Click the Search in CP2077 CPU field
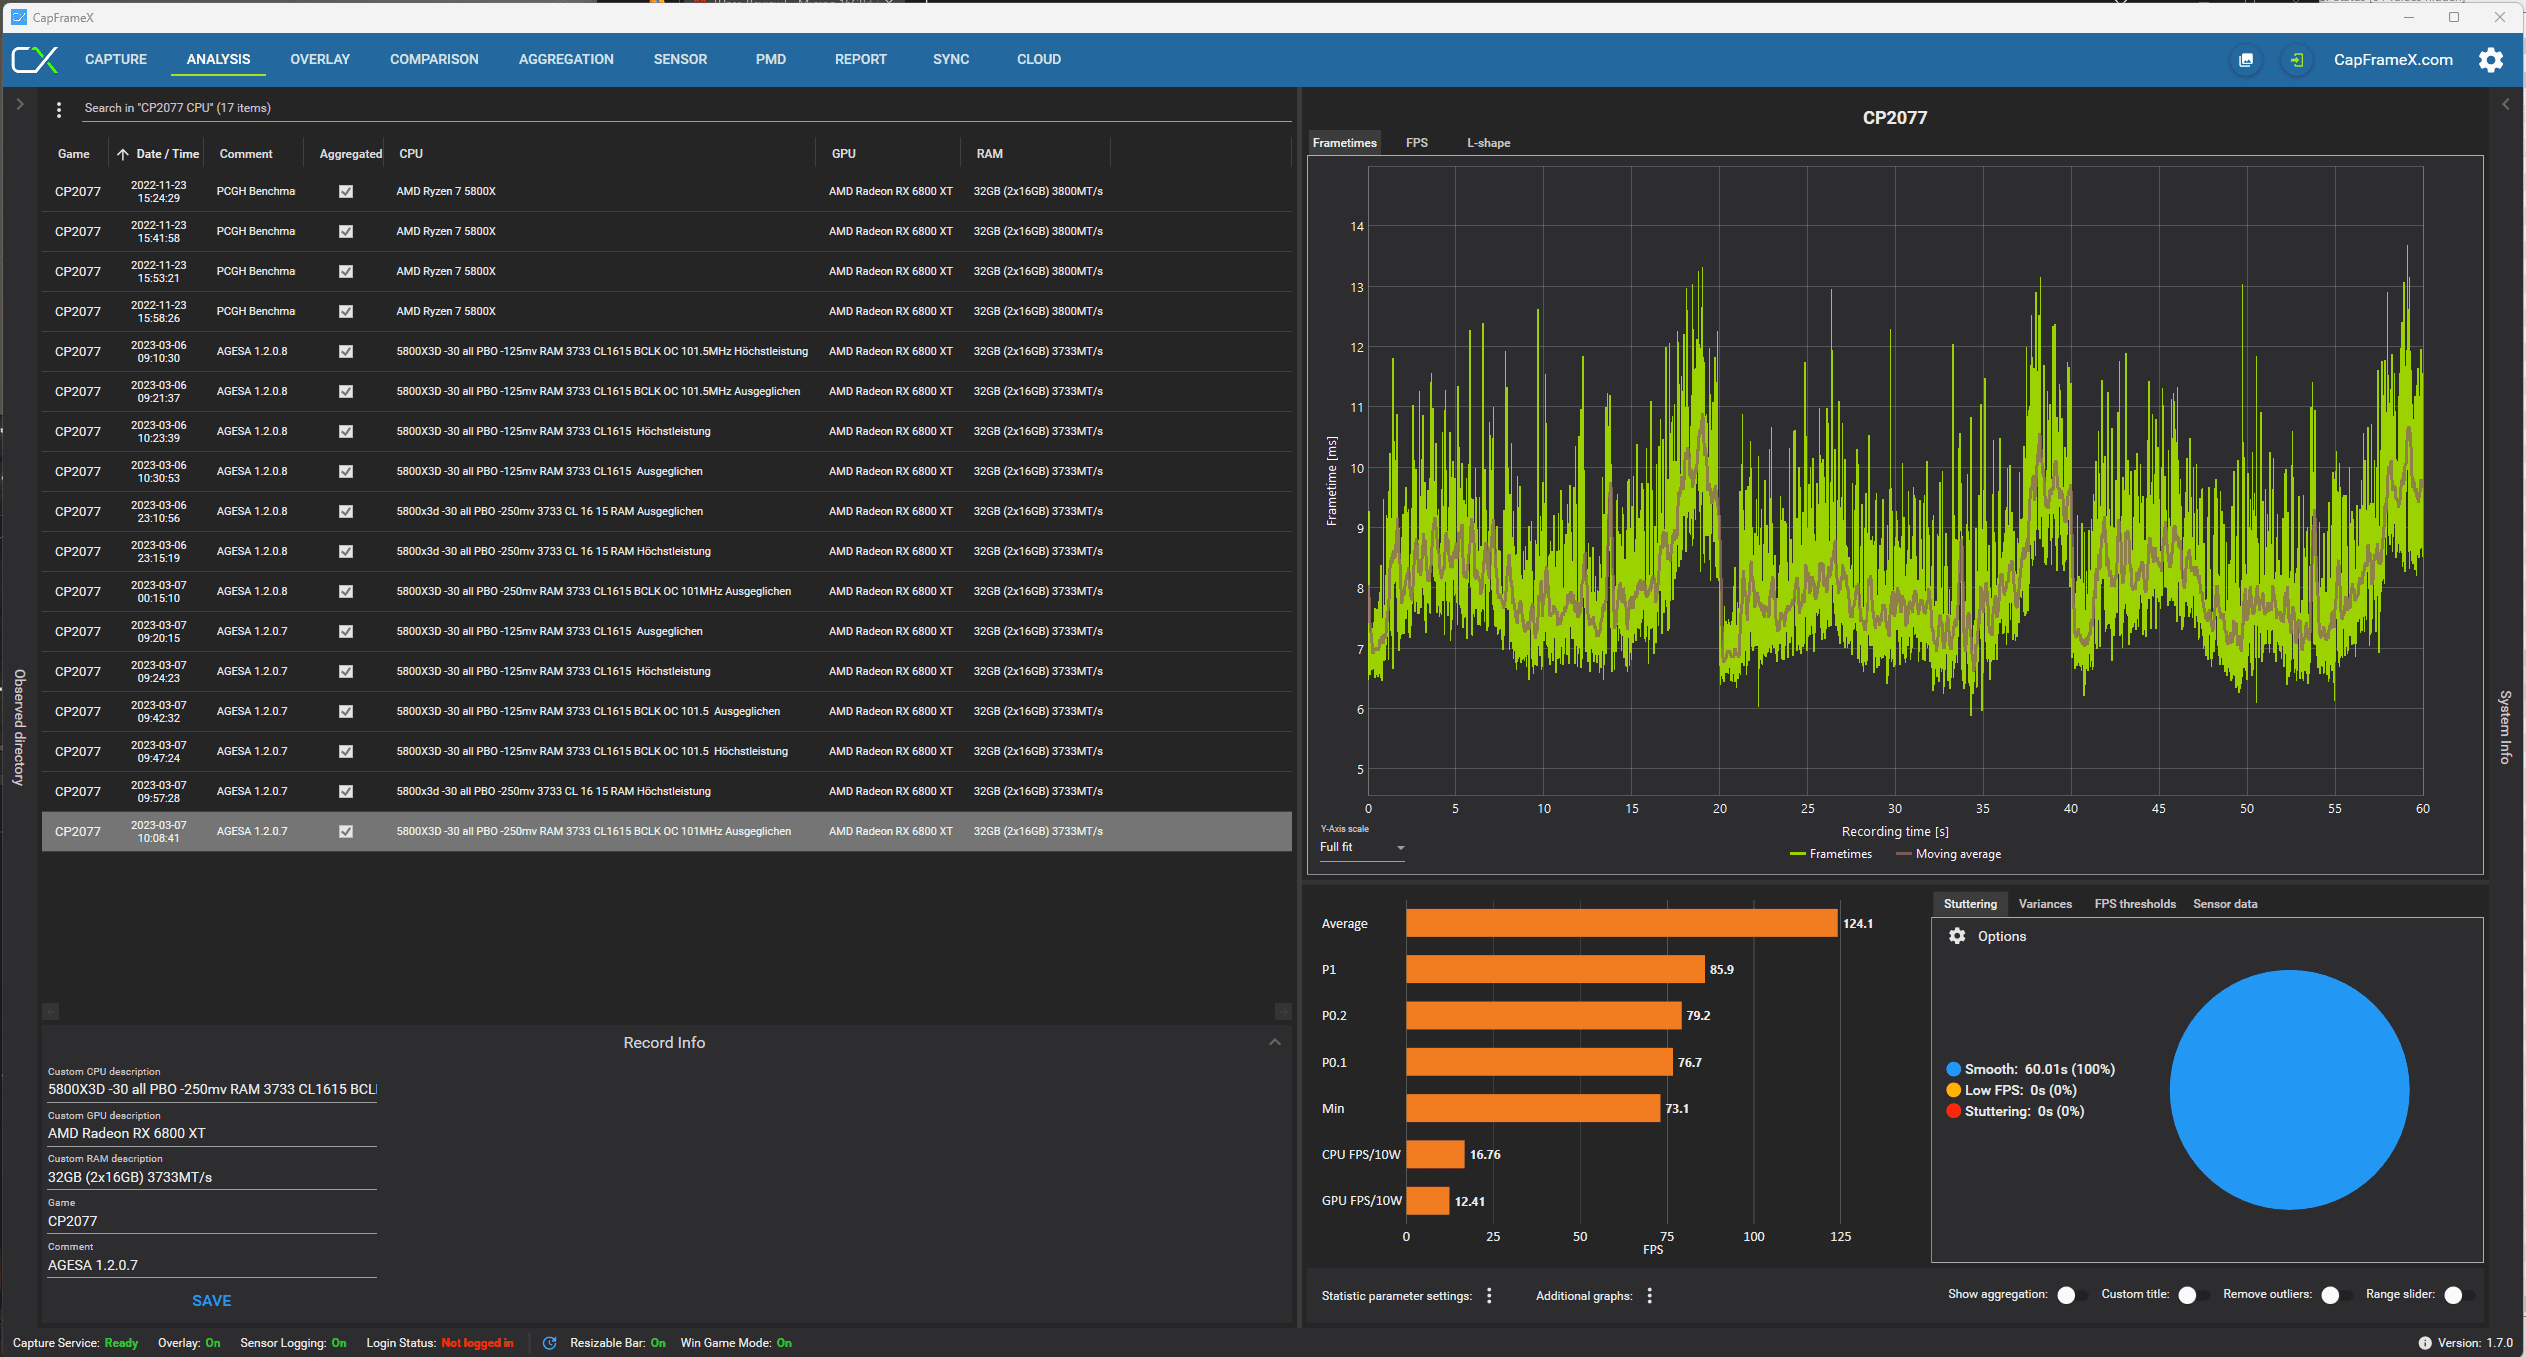Screen dimensions: 2526x1357 pyautogui.click(x=686, y=108)
